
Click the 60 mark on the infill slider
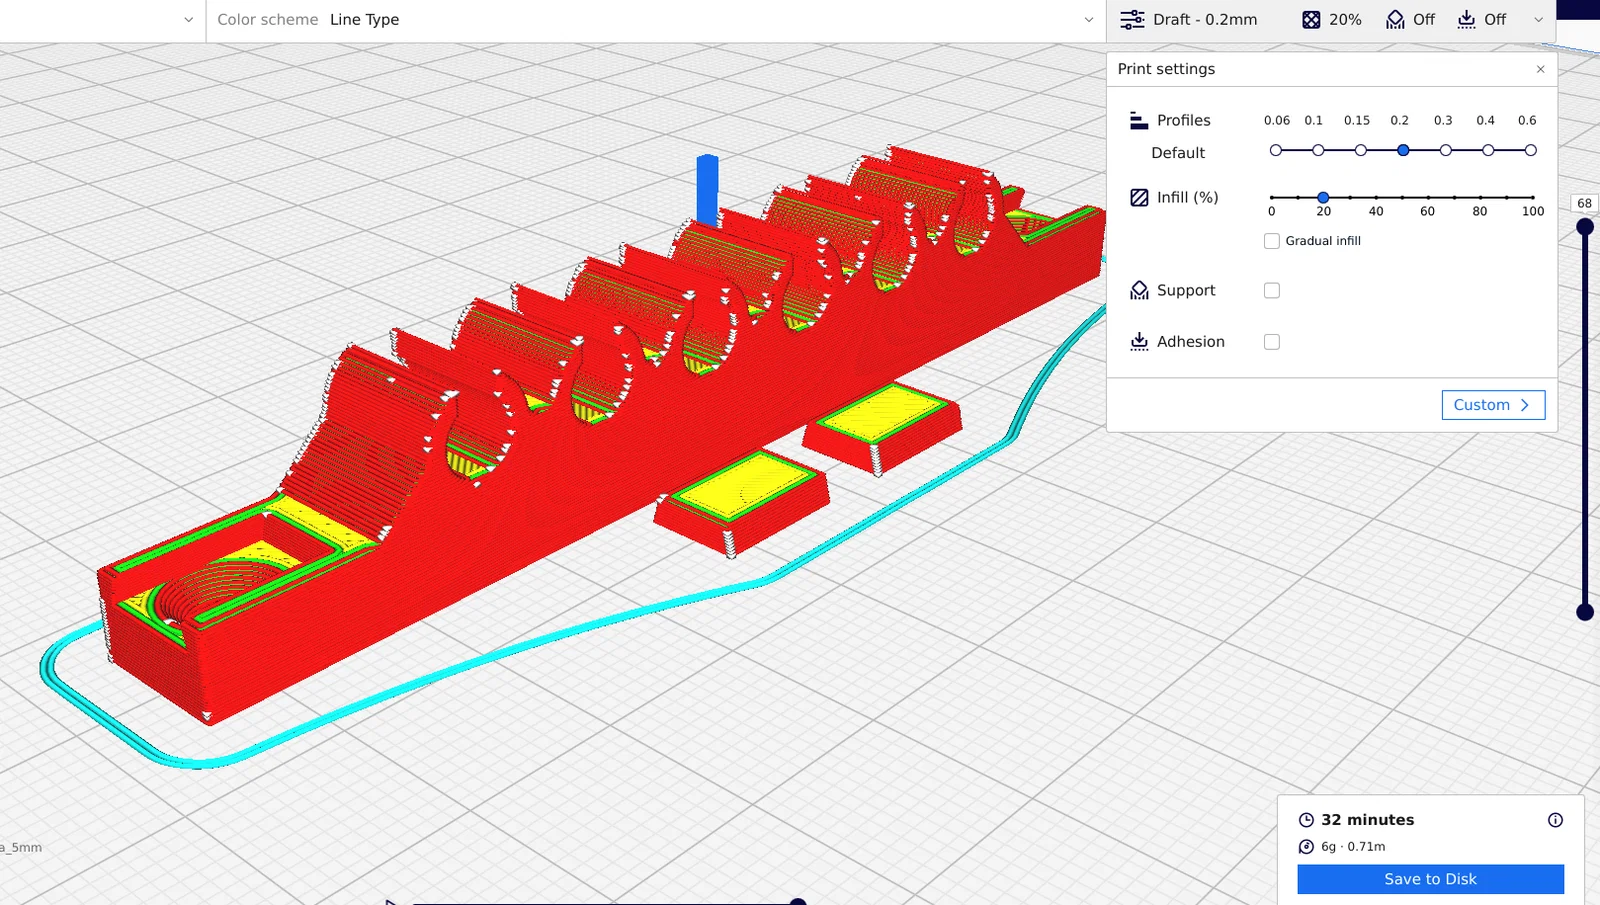(1428, 198)
